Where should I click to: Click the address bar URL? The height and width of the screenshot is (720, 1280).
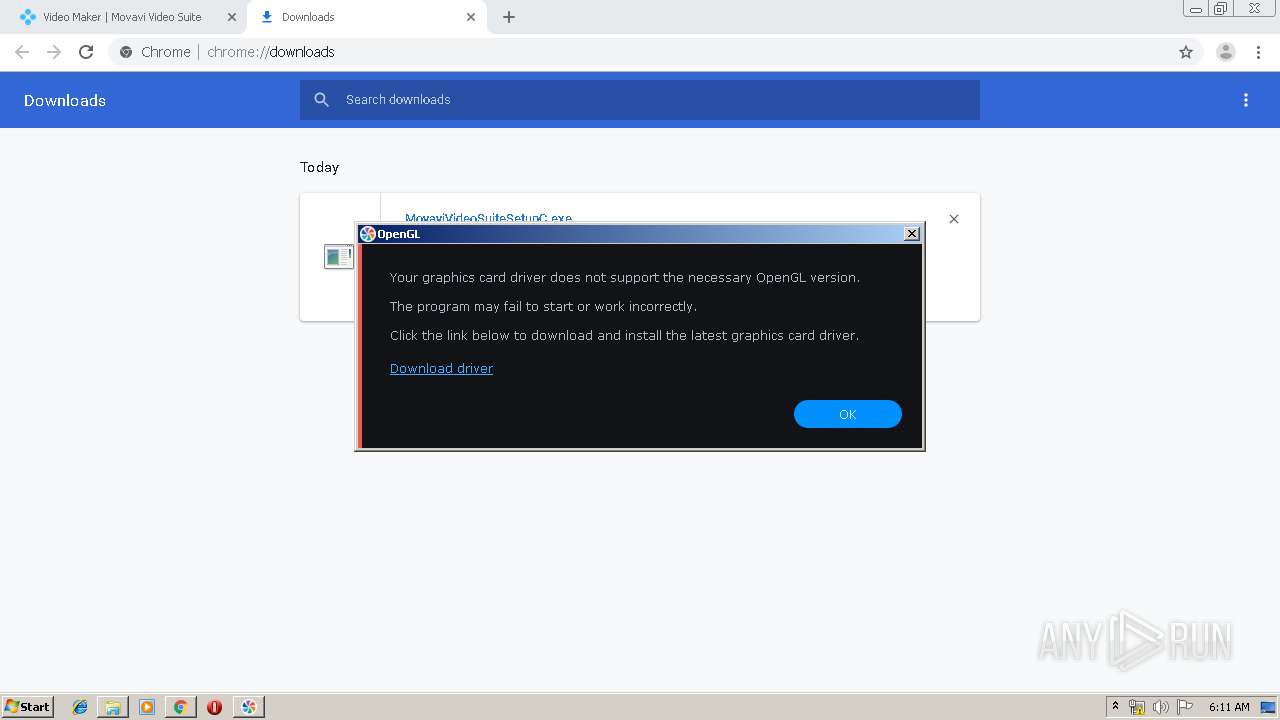[x=271, y=52]
